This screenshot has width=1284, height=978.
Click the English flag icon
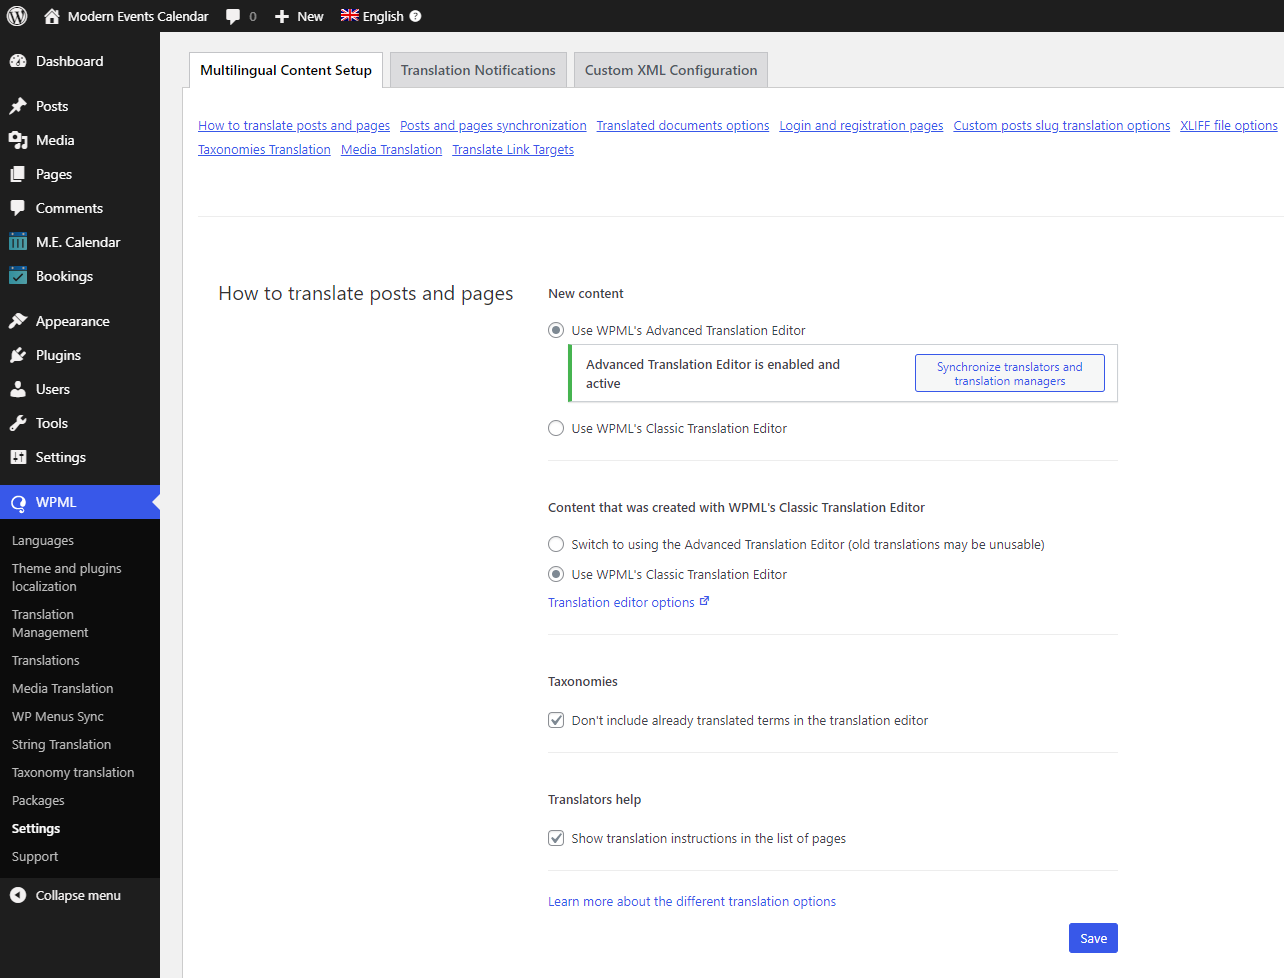[x=350, y=15]
